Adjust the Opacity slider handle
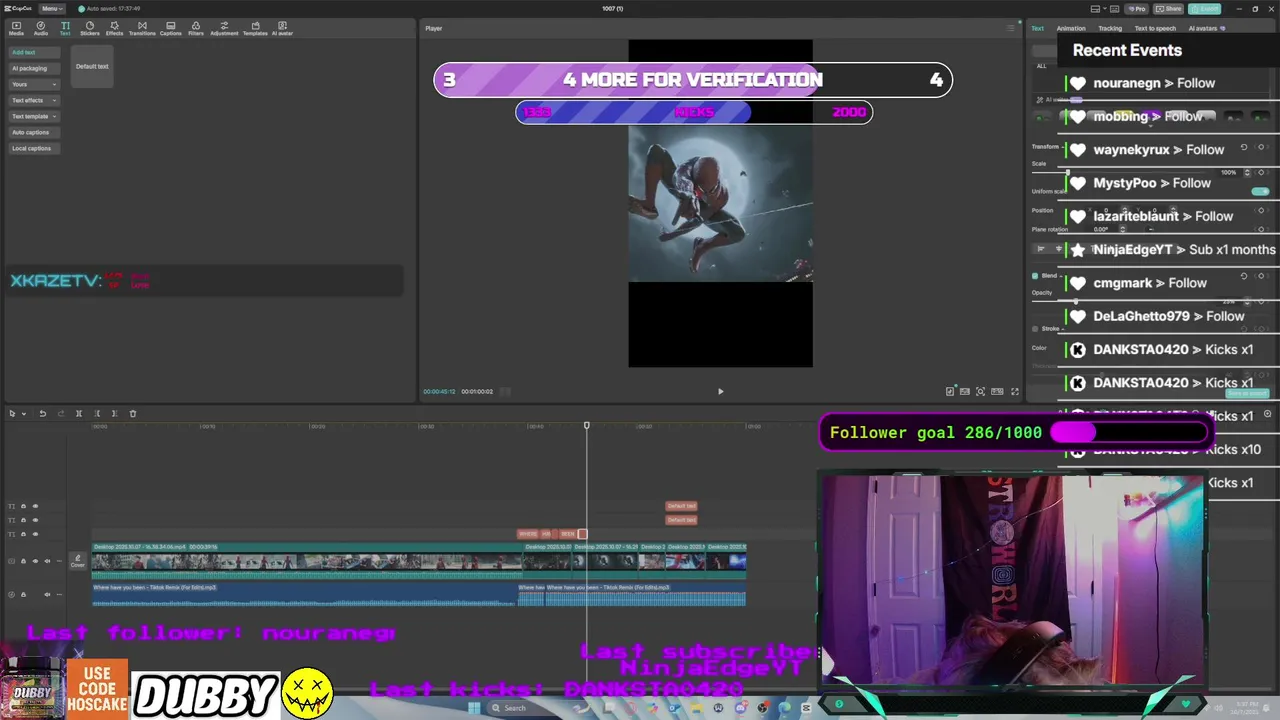Image resolution: width=1280 pixels, height=720 pixels. 1076,302
